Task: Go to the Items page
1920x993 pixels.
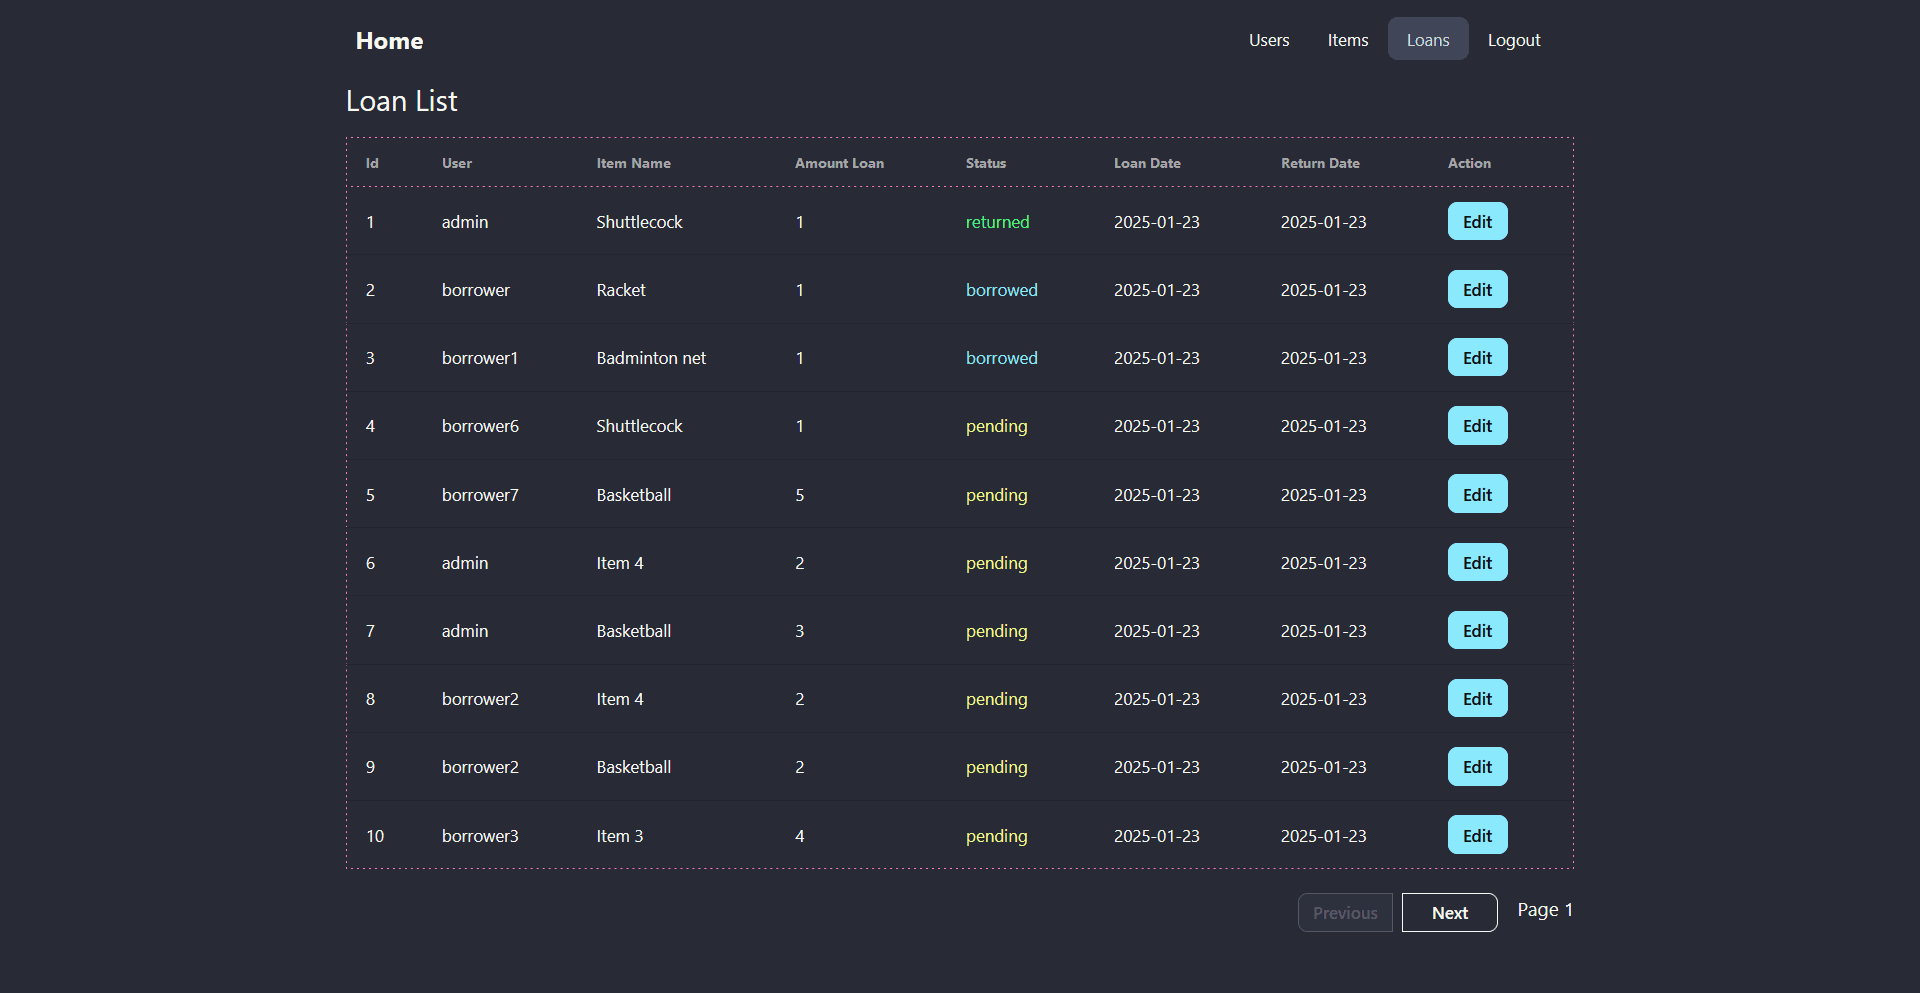Action: click(x=1347, y=40)
